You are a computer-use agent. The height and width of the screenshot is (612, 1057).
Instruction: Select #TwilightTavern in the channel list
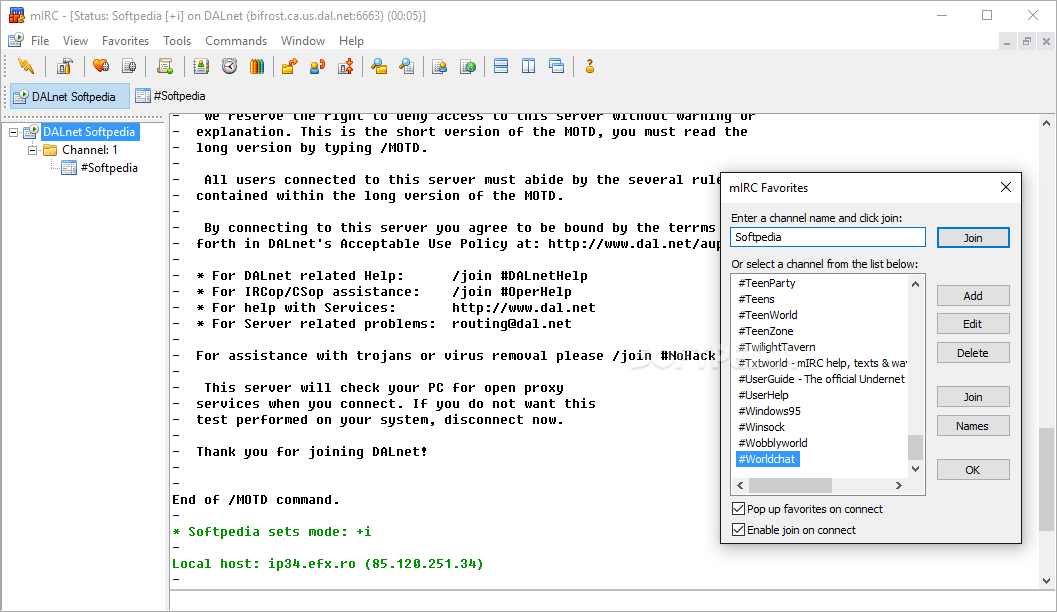point(777,347)
